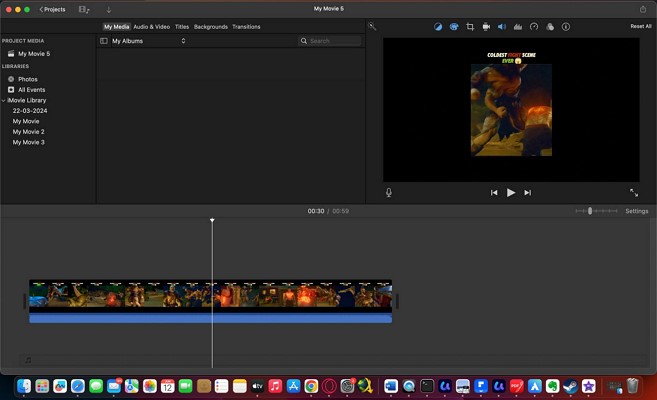This screenshot has width=657, height=400.
Task: Click Reset All adjustments
Action: point(641,26)
